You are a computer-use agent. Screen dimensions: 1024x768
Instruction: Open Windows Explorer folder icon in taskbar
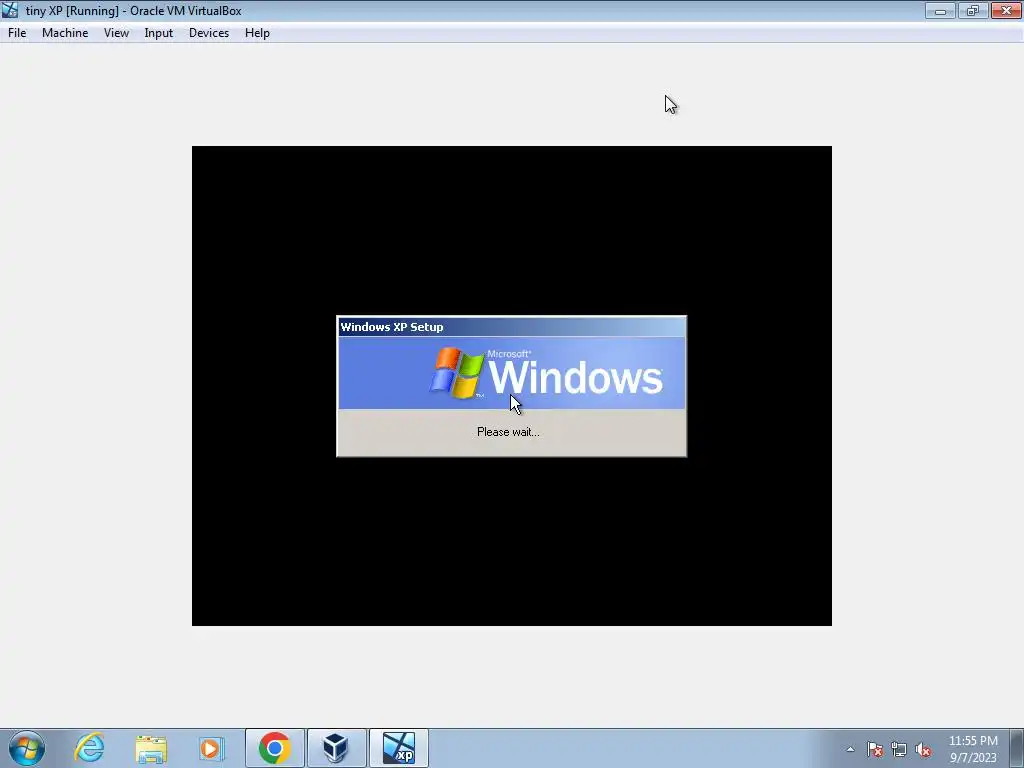coord(151,748)
